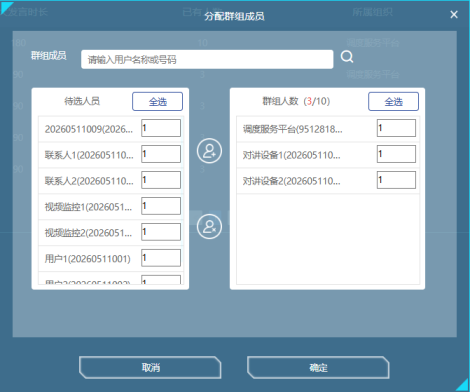The height and width of the screenshot is (392, 470).
Task: Select candidate 联系人1(202605110...
Action: [x=89, y=155]
